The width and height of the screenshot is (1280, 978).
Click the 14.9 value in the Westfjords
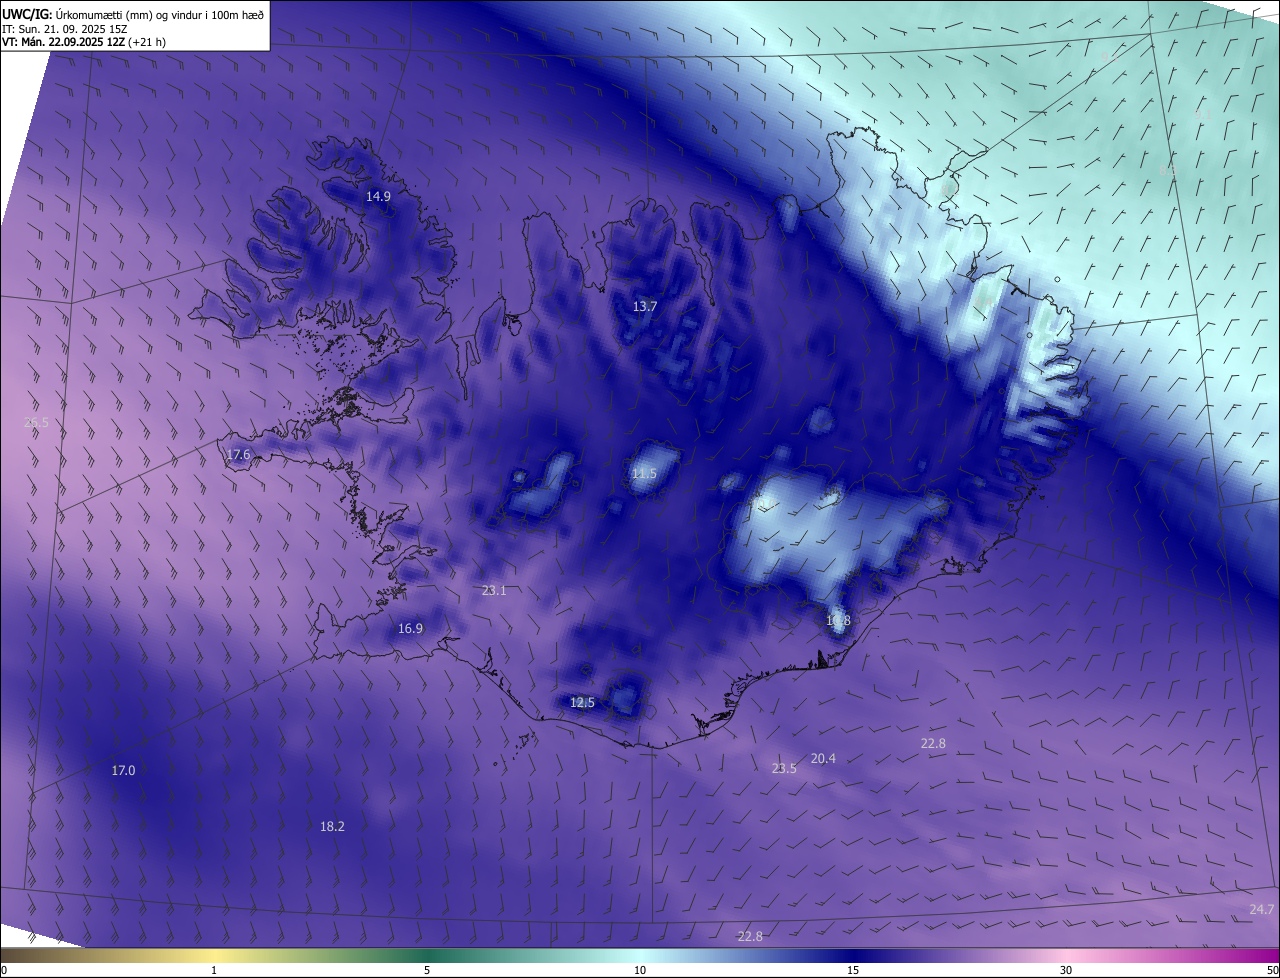tap(378, 197)
